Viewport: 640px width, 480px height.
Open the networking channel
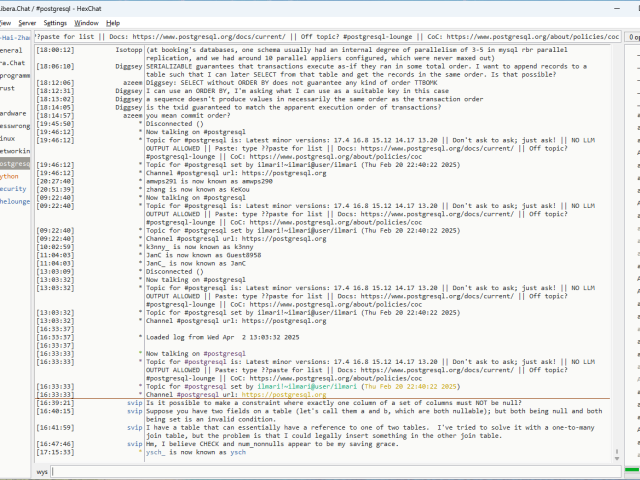coord(14,150)
